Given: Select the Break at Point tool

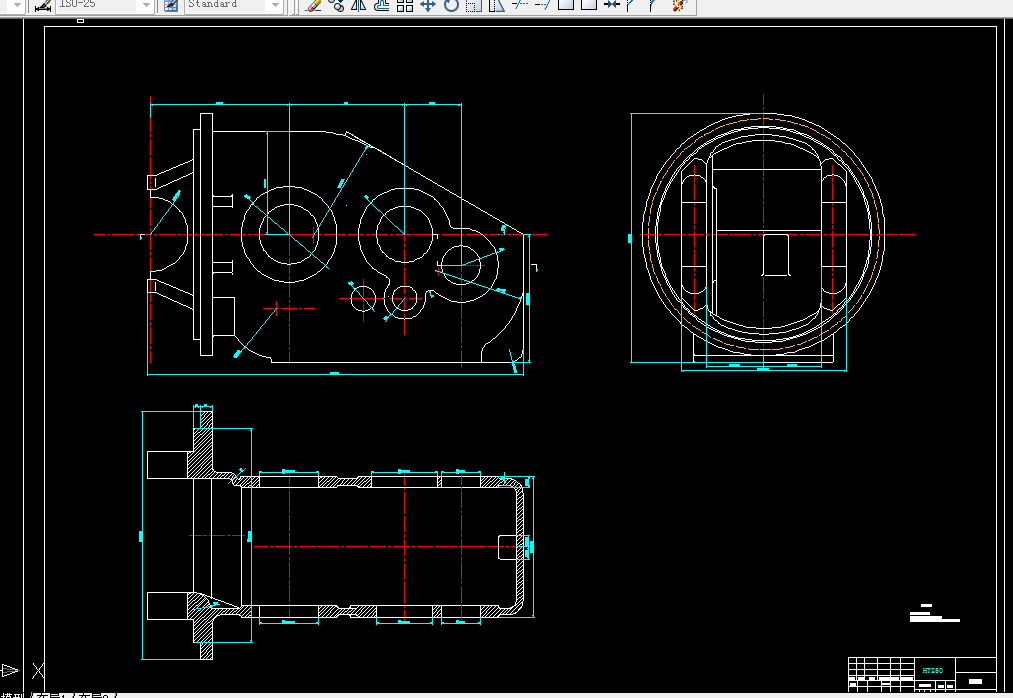Looking at the screenshot, I should [x=565, y=5].
